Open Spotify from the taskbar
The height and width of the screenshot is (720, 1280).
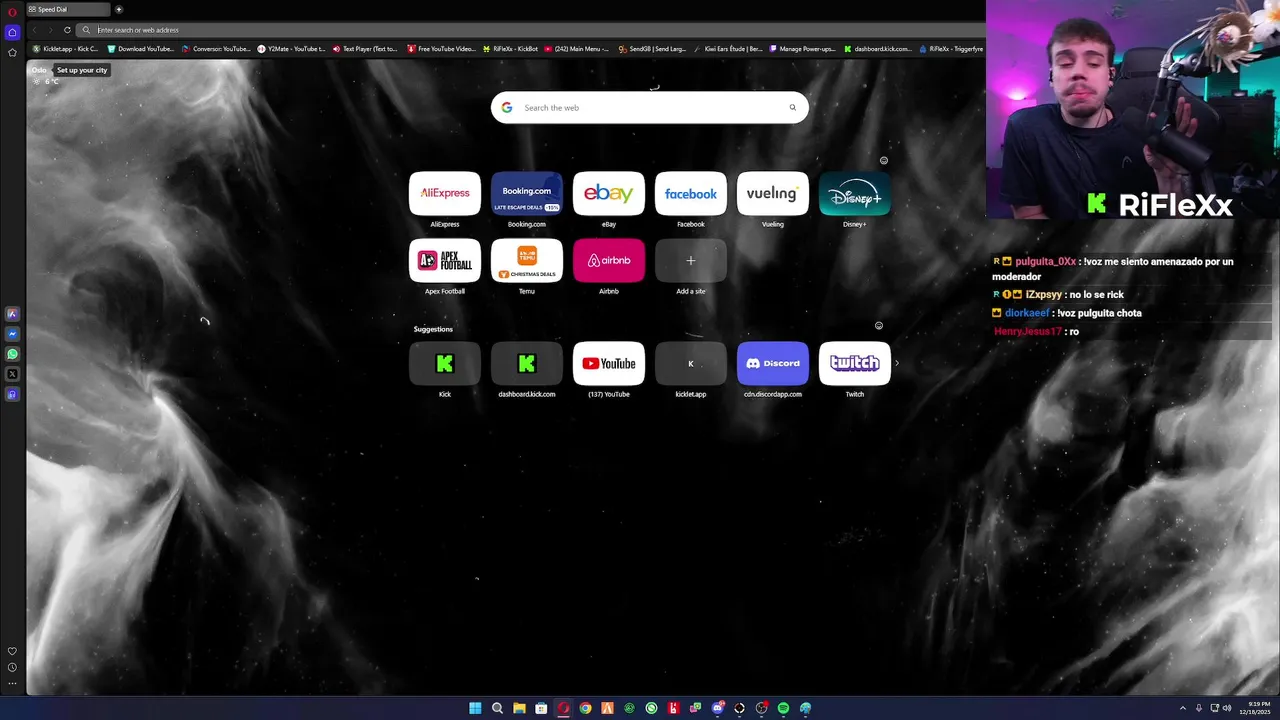[783, 708]
